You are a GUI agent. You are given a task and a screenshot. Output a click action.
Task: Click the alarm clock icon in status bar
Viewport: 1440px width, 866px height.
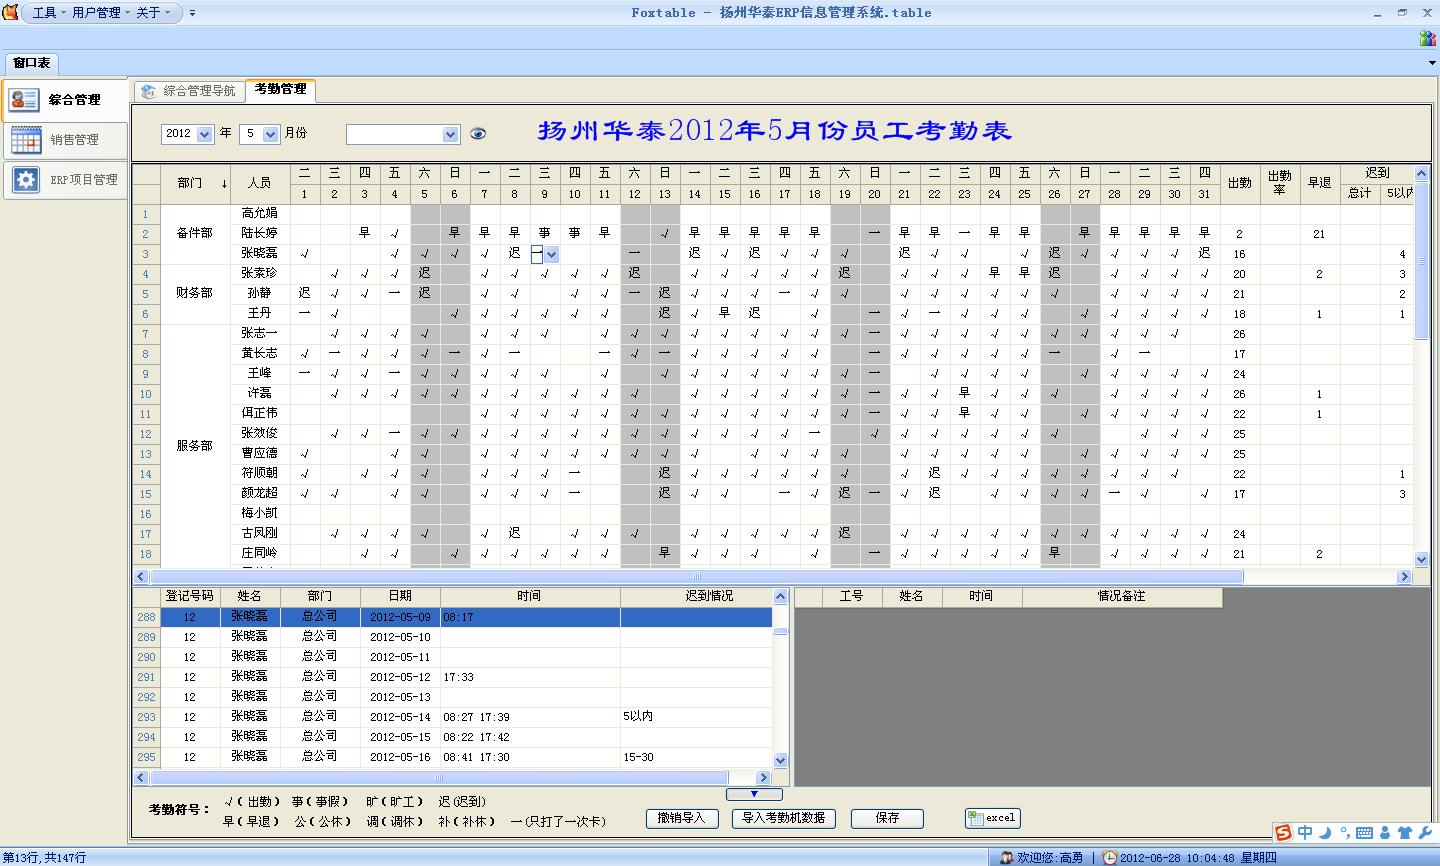coord(1110,858)
